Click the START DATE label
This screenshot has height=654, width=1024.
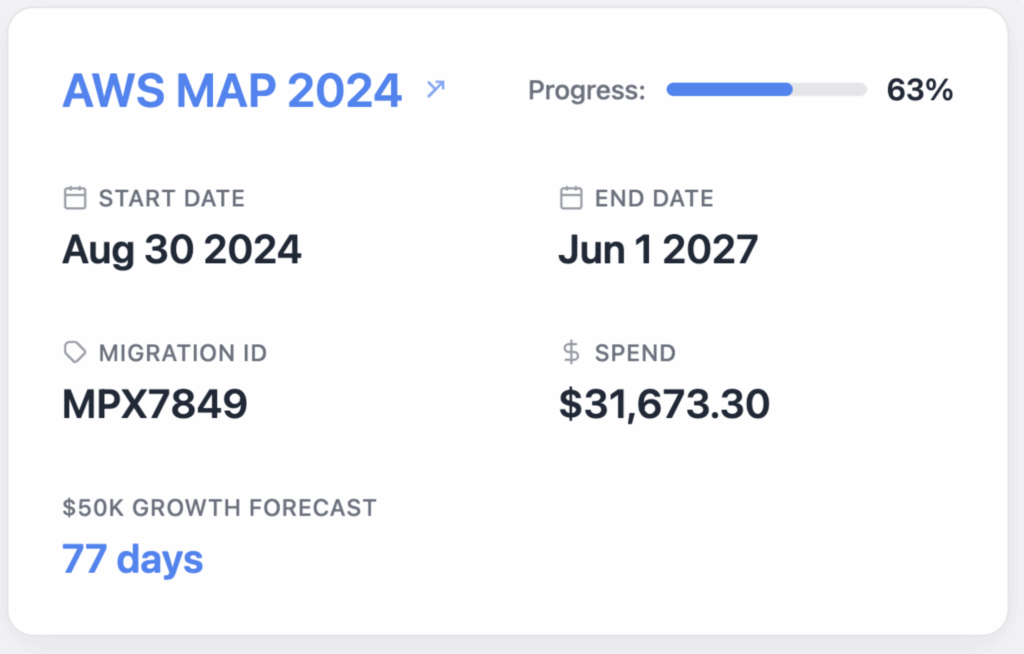coord(172,198)
